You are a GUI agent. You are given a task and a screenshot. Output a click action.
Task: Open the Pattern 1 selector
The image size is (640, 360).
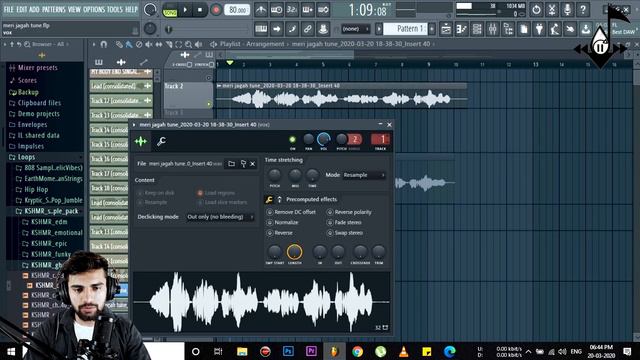point(406,29)
